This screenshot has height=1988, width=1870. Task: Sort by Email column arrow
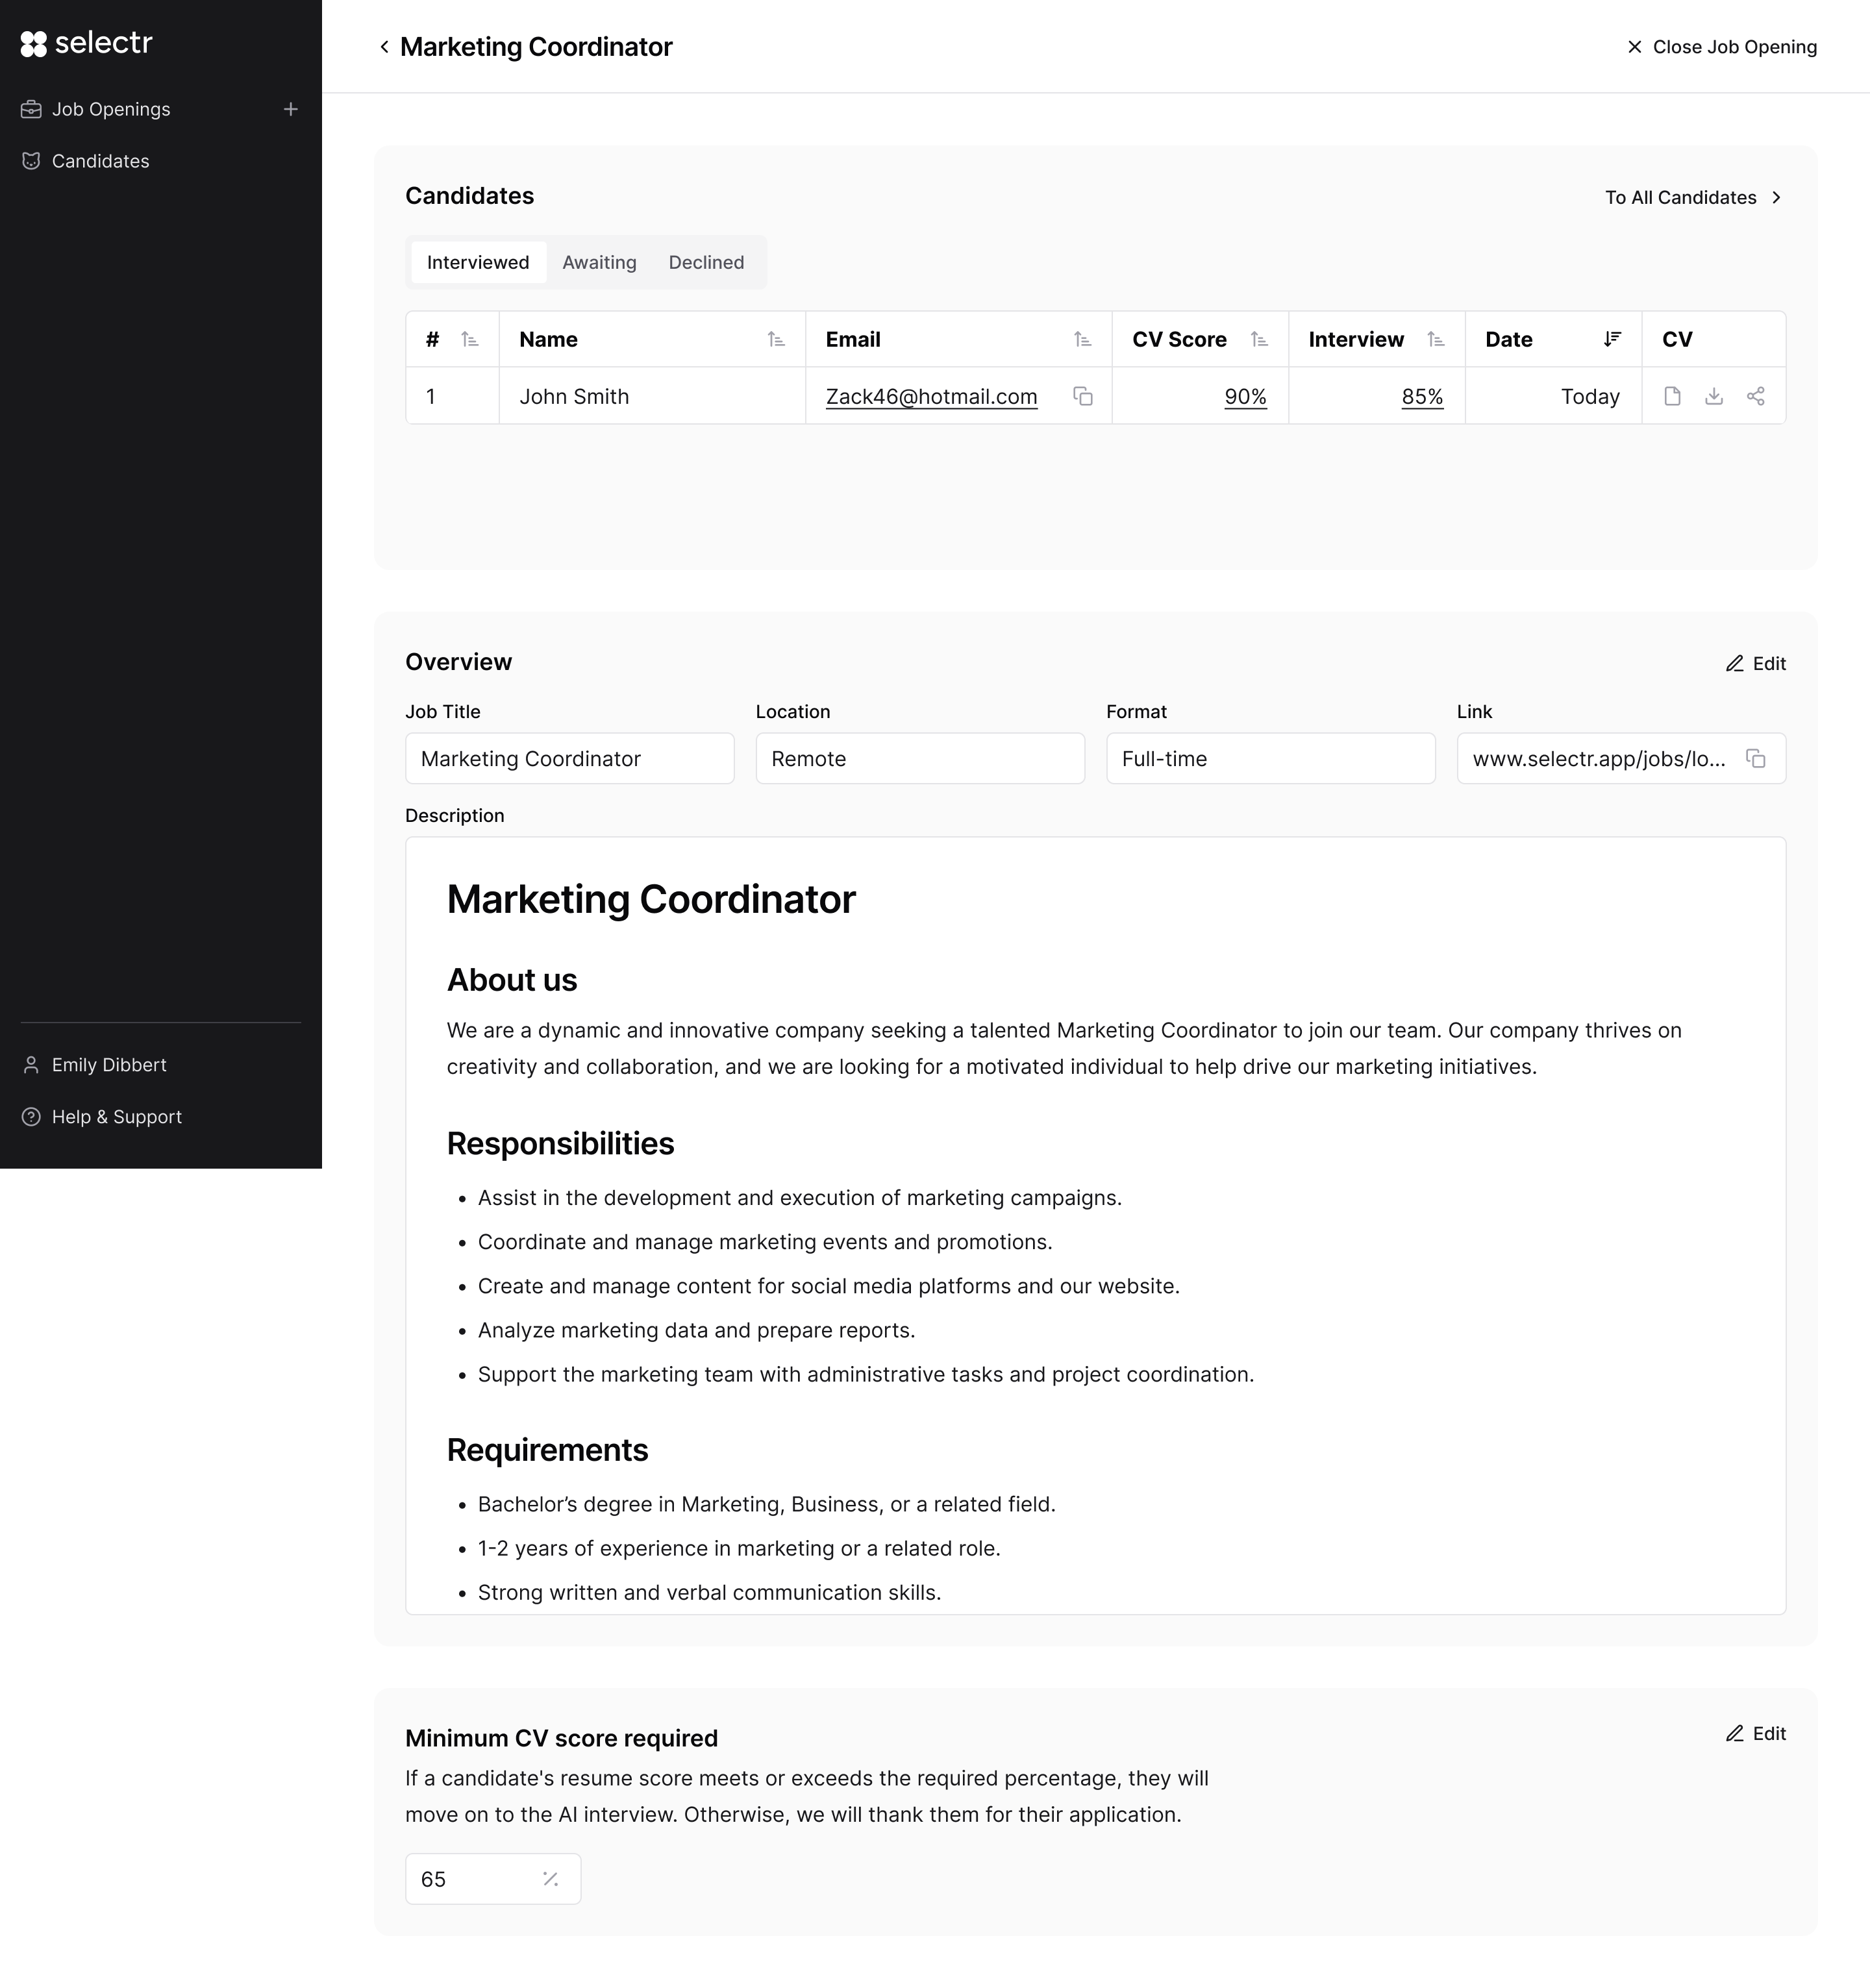[x=1082, y=339]
